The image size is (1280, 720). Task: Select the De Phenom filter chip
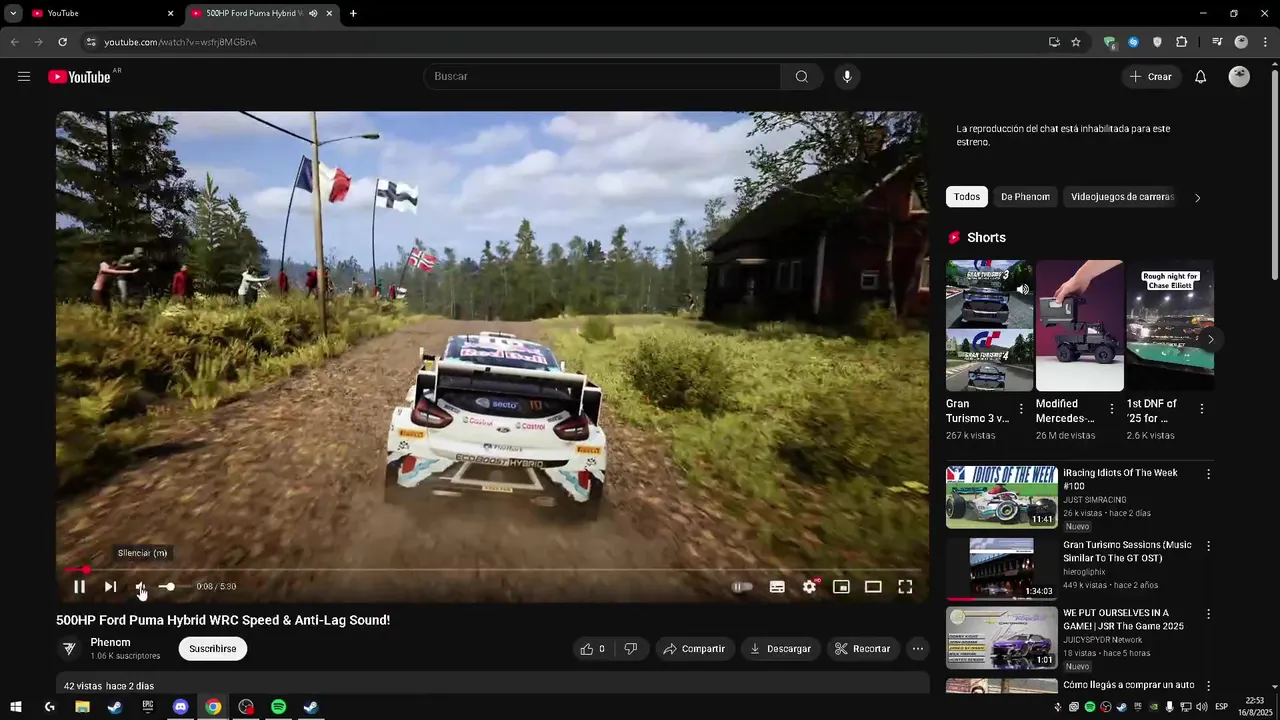coord(1025,197)
